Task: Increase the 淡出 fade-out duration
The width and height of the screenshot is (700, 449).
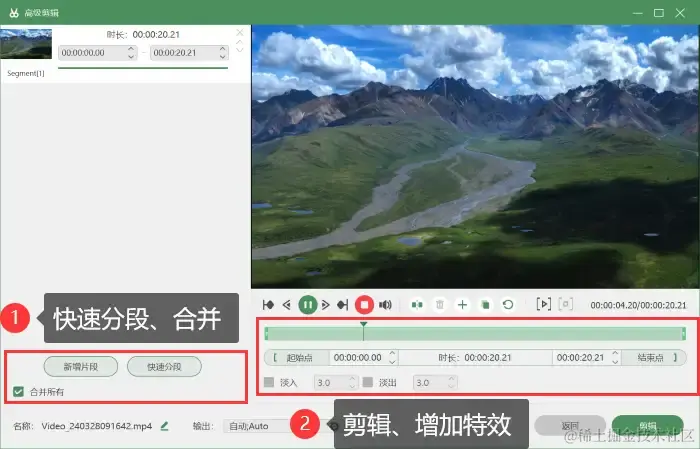Action: (x=451, y=379)
